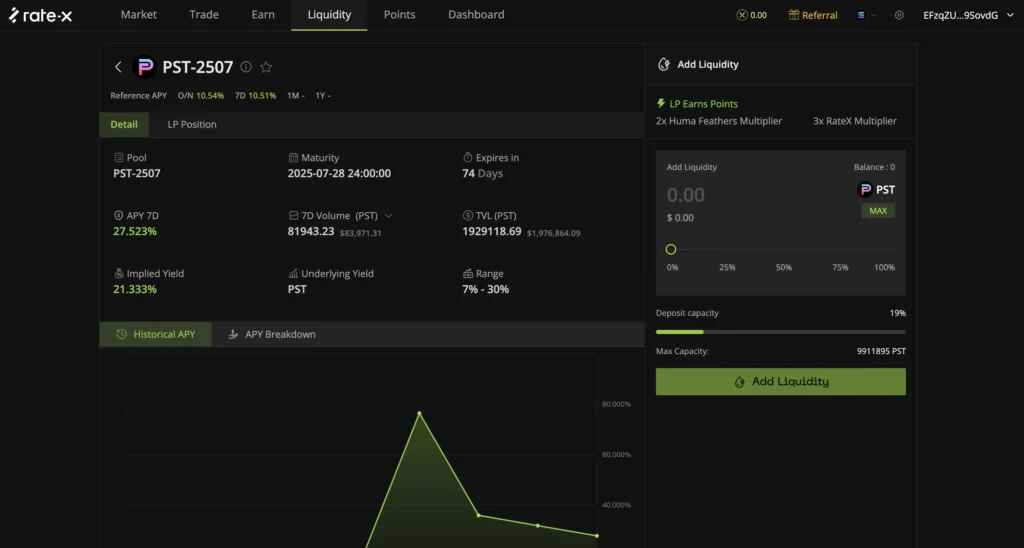Click the Maturity calendar icon
Screen dimensions: 1024x548
pyautogui.click(x=293, y=157)
